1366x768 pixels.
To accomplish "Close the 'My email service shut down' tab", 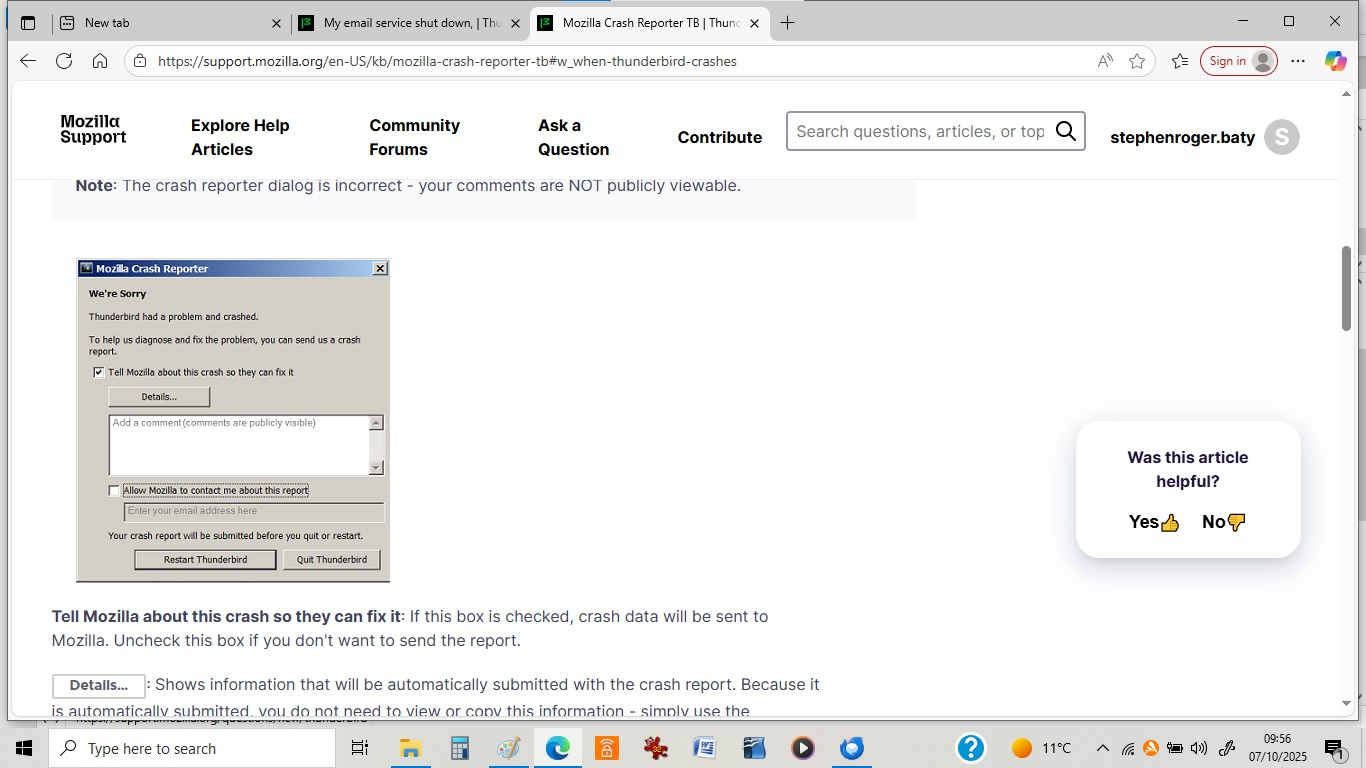I will pyautogui.click(x=516, y=23).
